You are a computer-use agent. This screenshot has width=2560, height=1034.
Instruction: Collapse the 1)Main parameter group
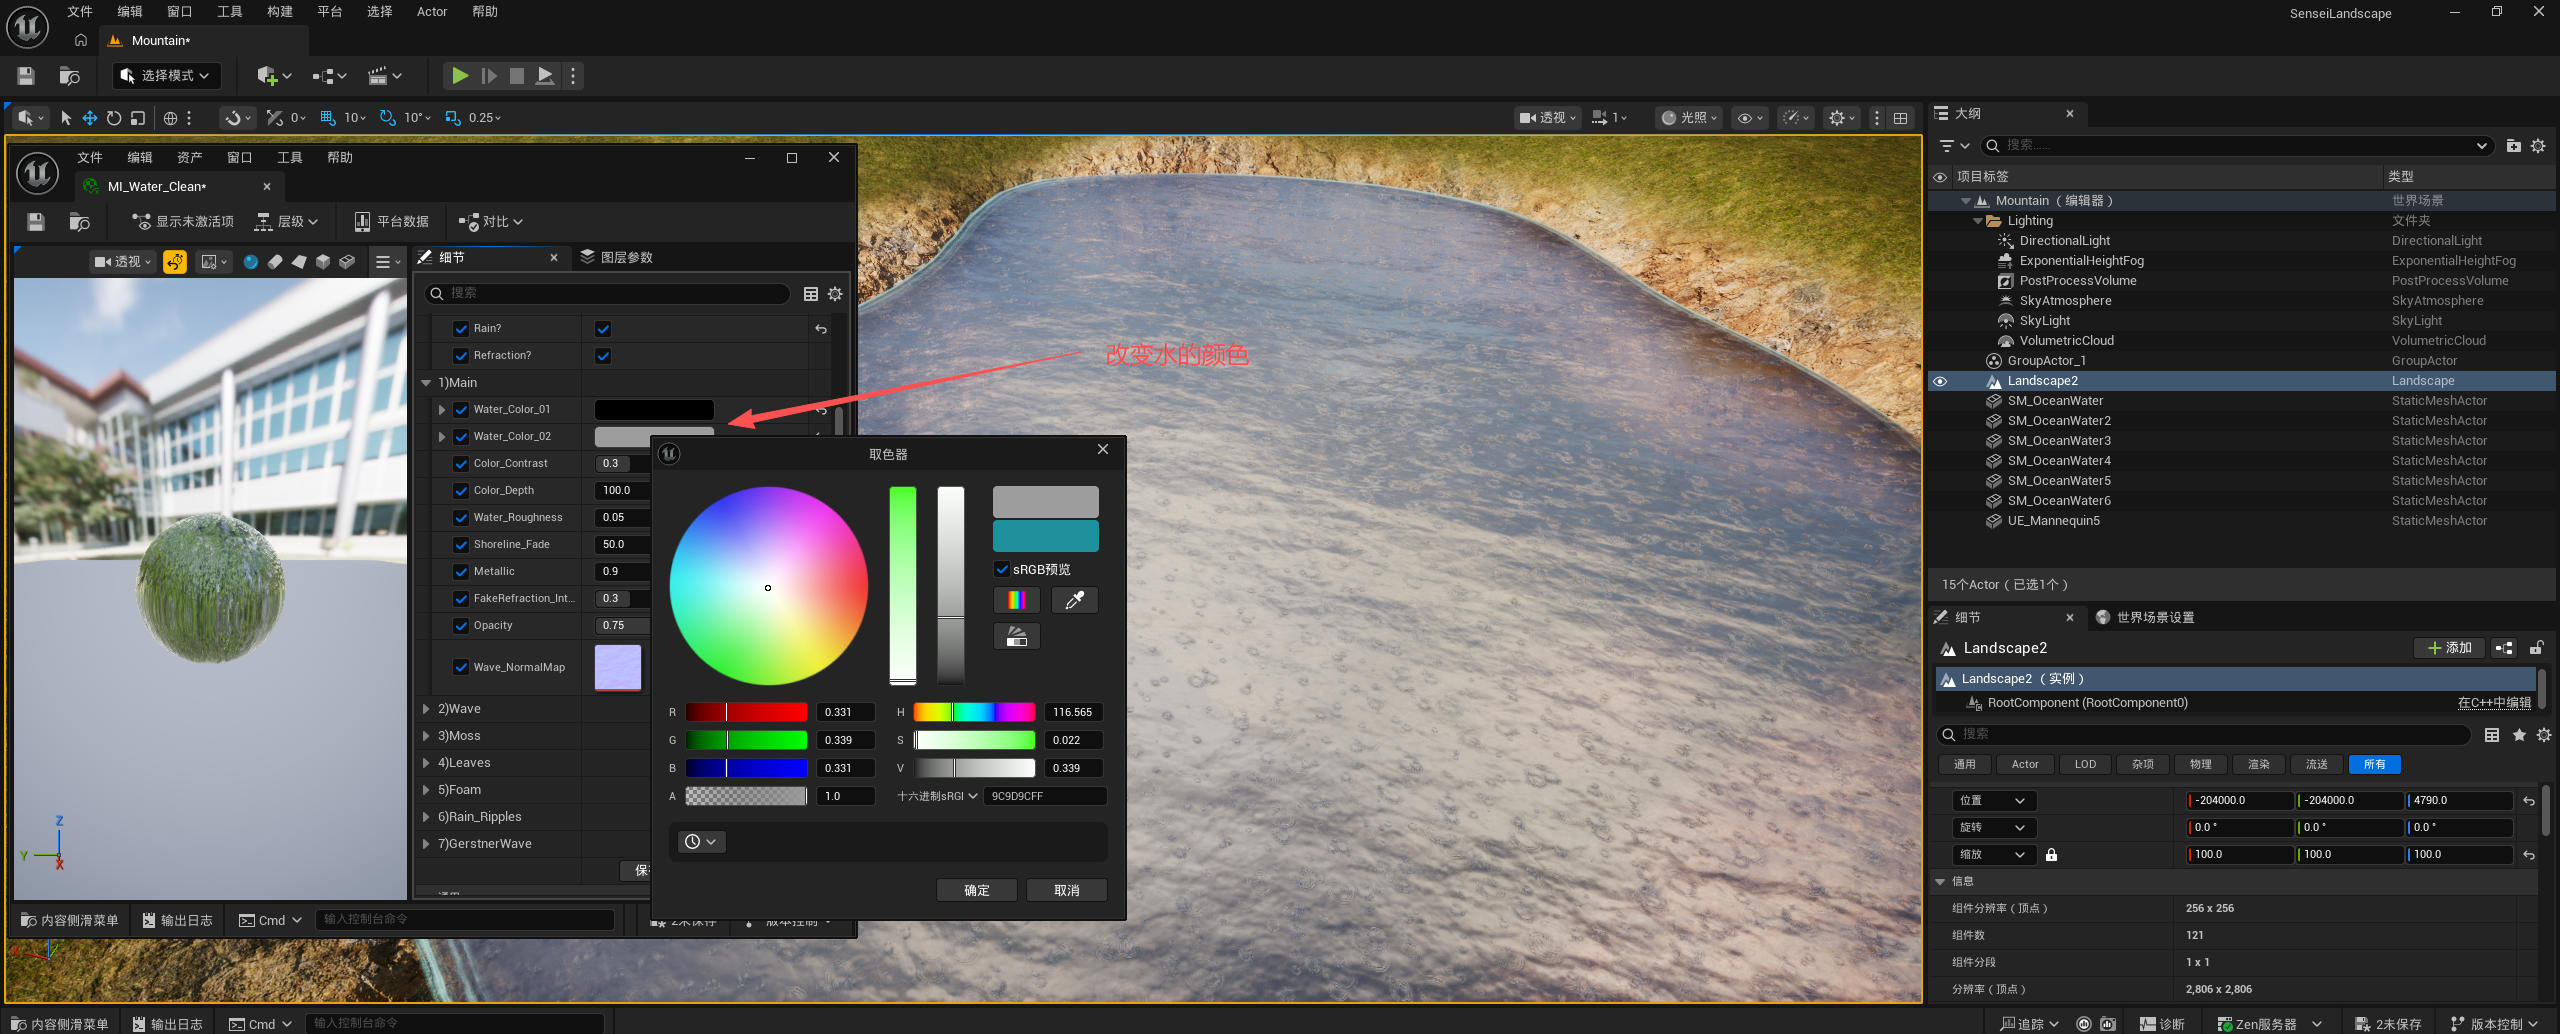[426, 383]
